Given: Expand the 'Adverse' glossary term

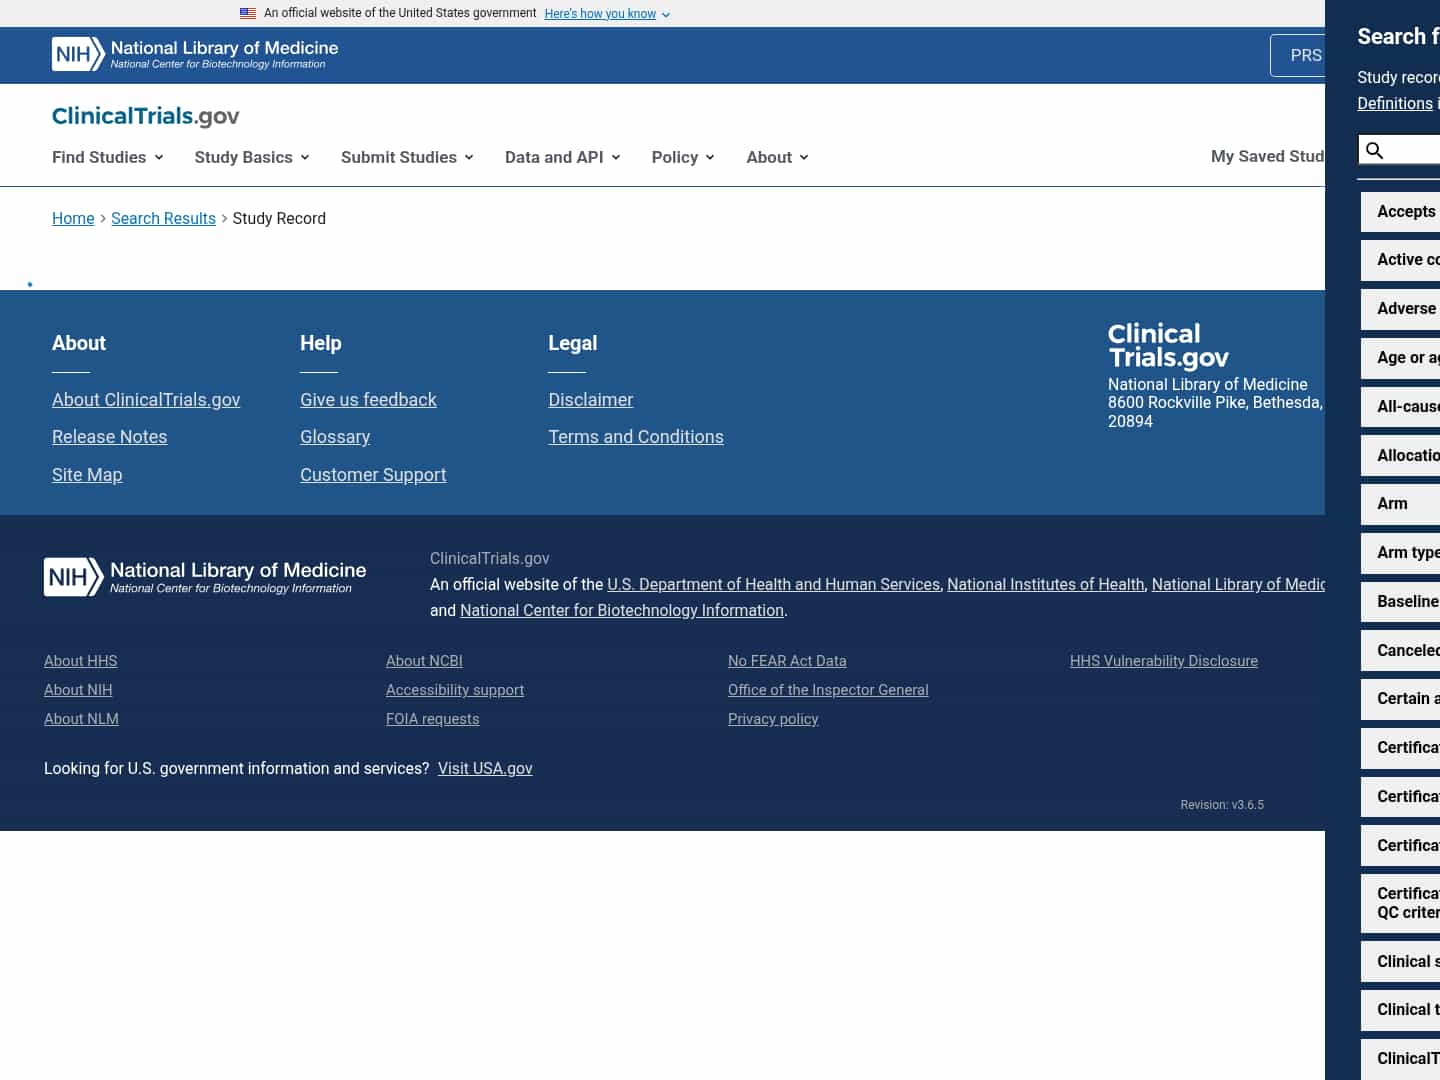Looking at the screenshot, I should pos(1401,309).
